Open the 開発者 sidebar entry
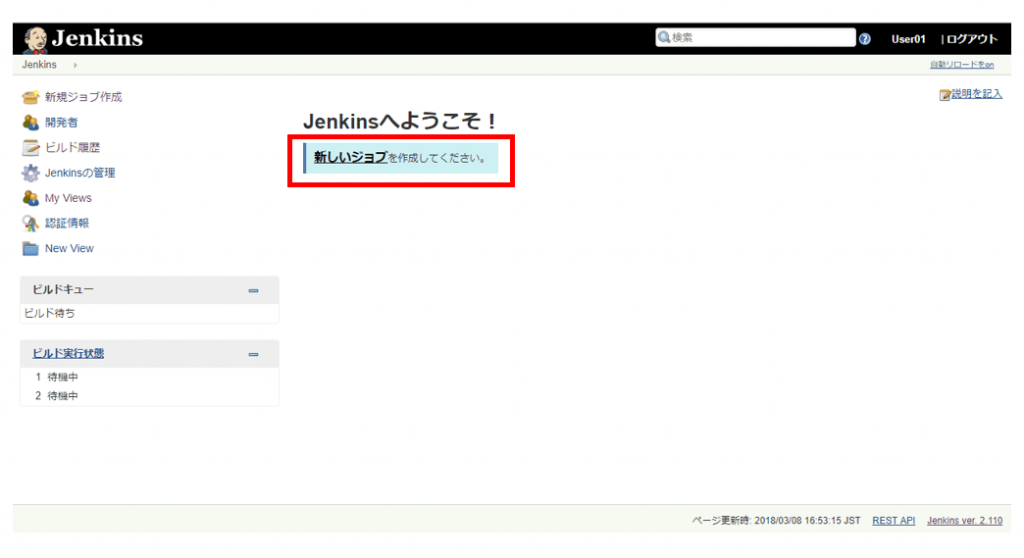Image resolution: width=1024 pixels, height=558 pixels. tap(61, 122)
